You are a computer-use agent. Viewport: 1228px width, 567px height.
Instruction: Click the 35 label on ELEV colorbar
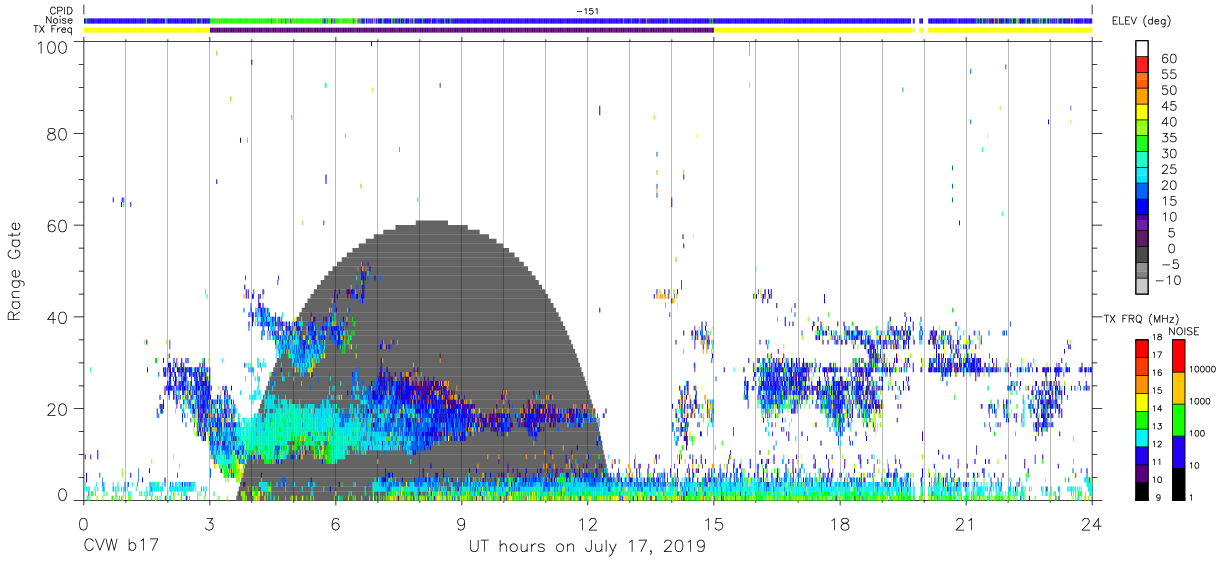pyautogui.click(x=1169, y=138)
